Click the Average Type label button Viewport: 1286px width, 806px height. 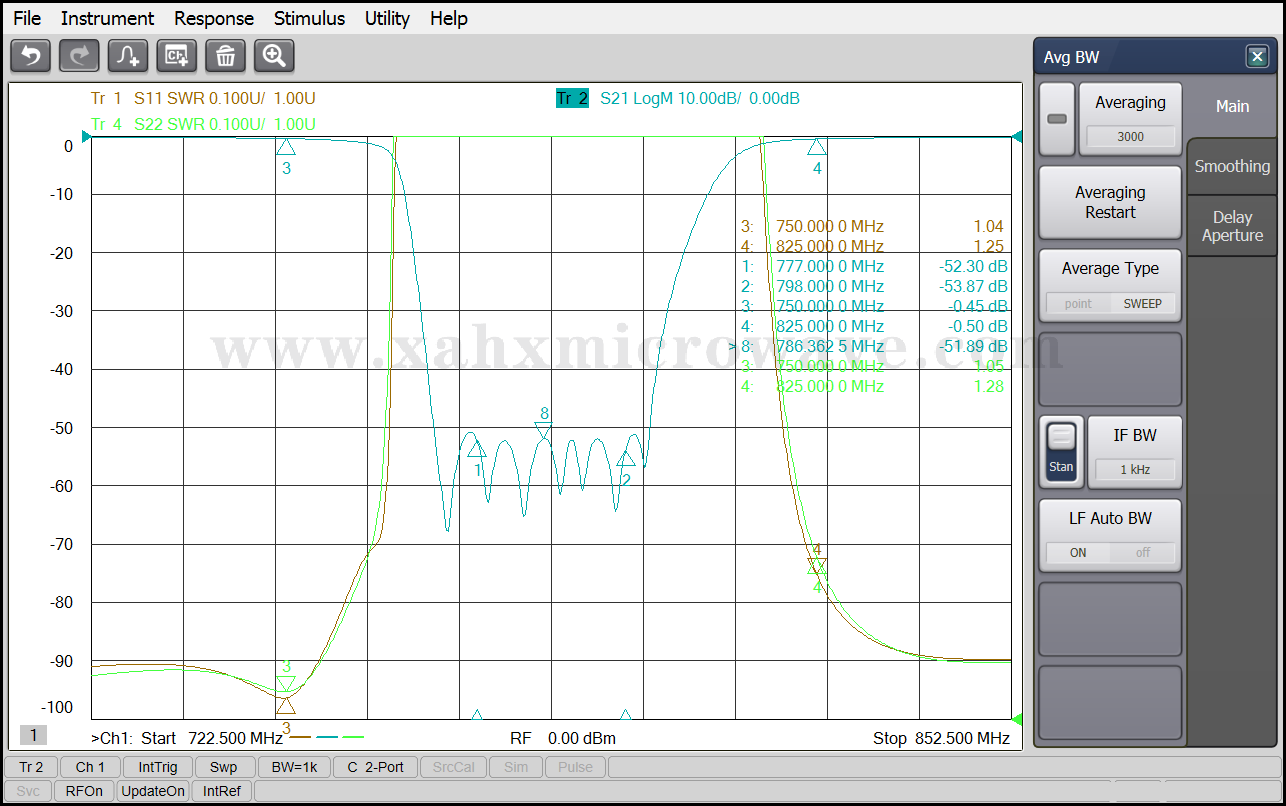[x=1110, y=268]
